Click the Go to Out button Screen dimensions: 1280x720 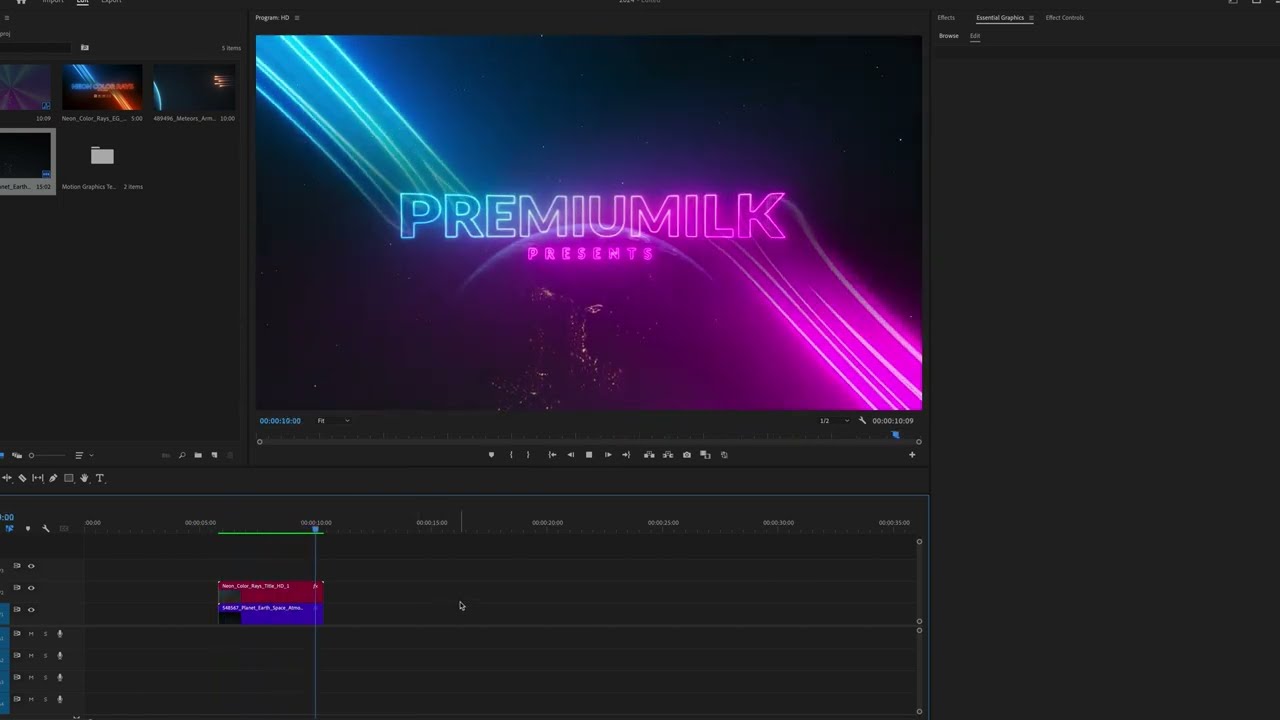(x=626, y=455)
